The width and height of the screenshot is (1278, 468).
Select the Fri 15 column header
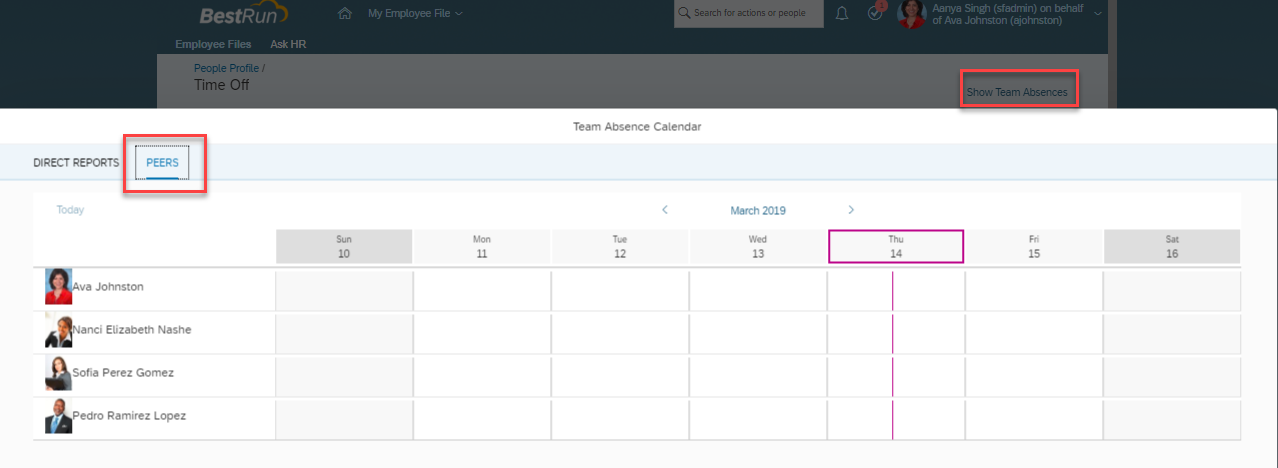(1034, 247)
